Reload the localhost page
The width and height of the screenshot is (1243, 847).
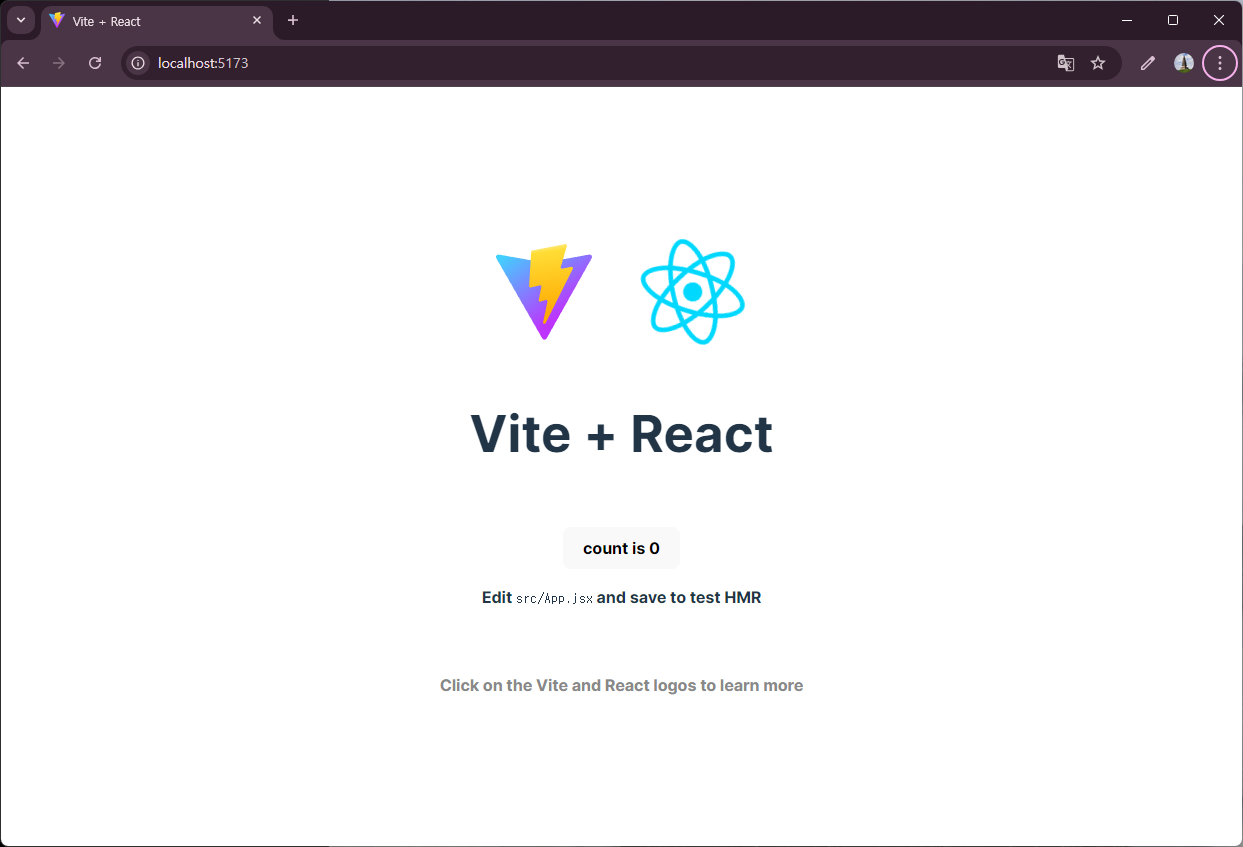pos(95,63)
